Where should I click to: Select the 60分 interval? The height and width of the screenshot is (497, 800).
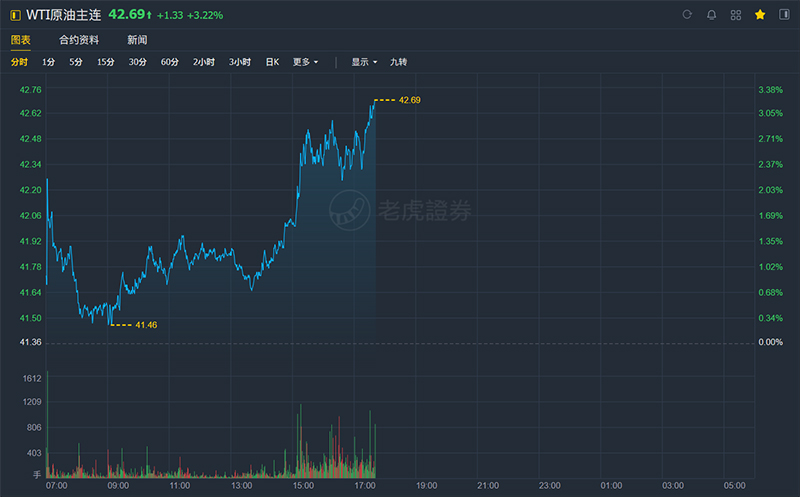tap(170, 62)
